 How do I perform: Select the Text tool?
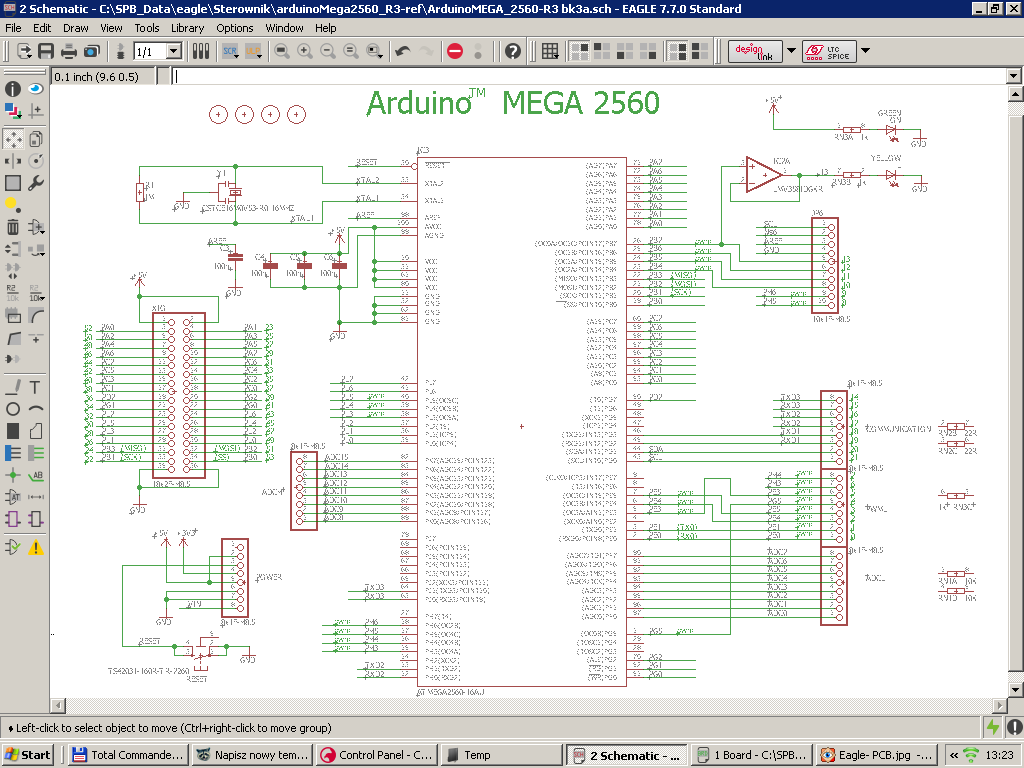pyautogui.click(x=35, y=387)
